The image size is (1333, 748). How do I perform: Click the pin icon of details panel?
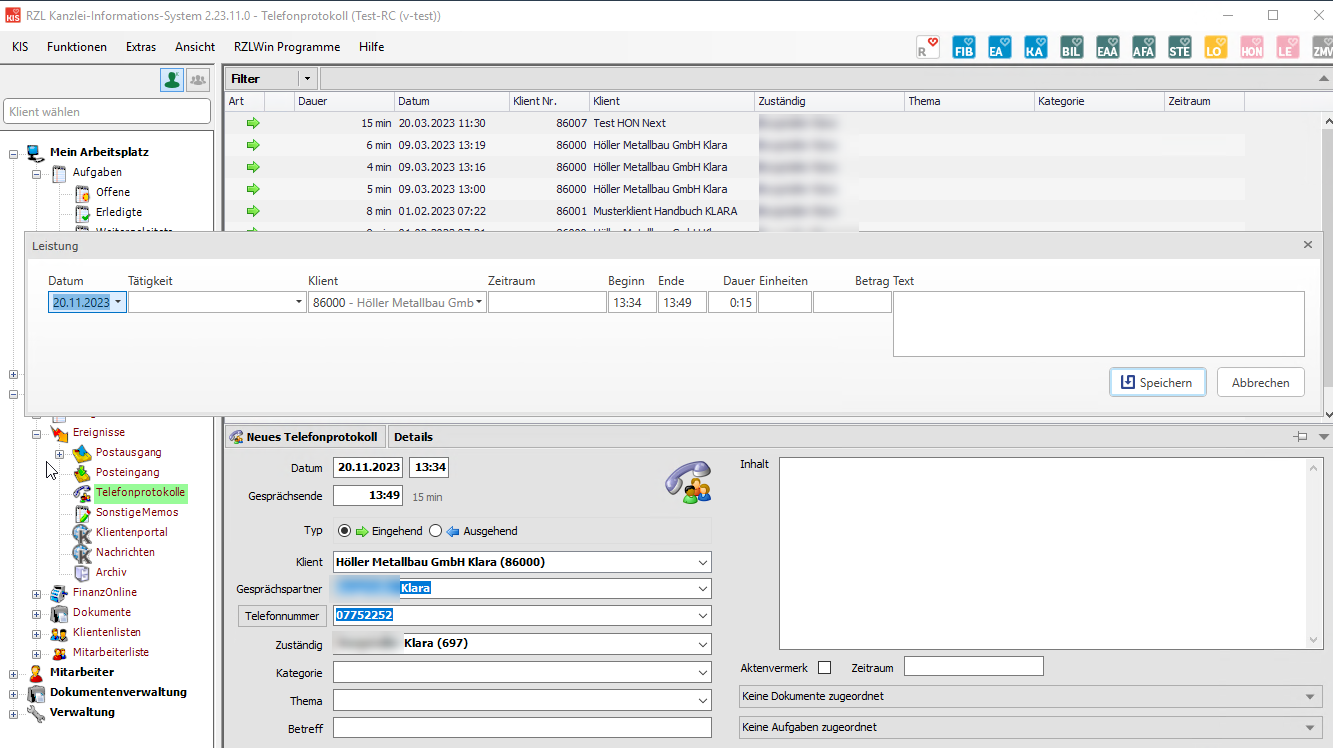click(1300, 437)
